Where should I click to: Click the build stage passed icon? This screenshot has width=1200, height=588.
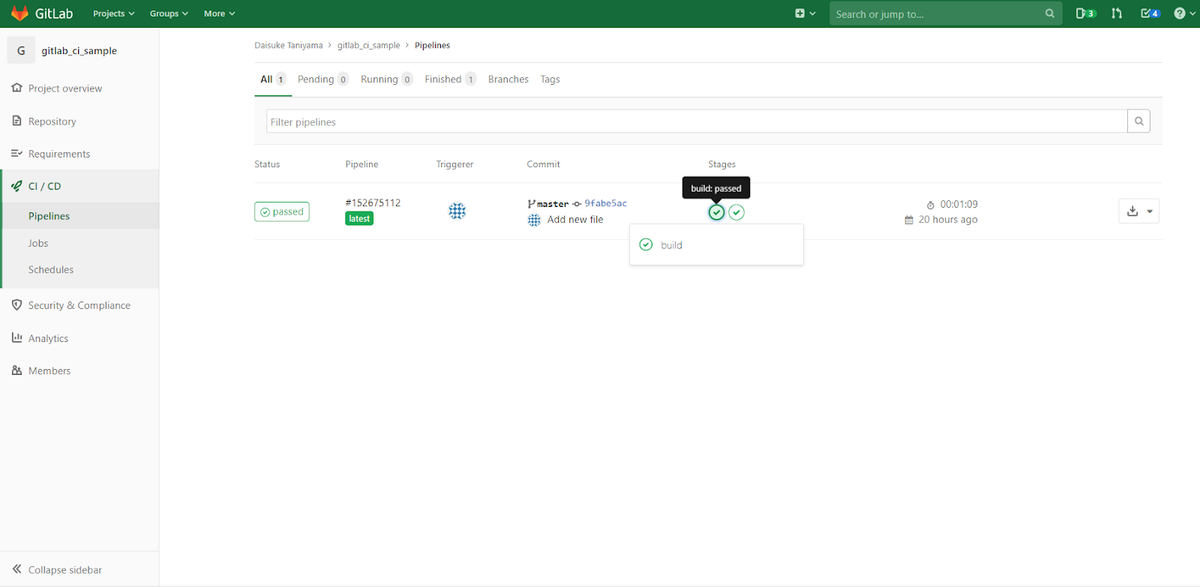tap(716, 212)
